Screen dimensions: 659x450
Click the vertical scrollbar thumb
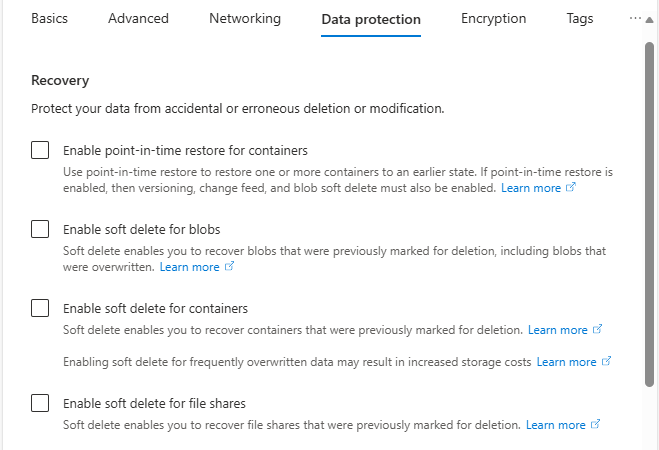[650, 210]
